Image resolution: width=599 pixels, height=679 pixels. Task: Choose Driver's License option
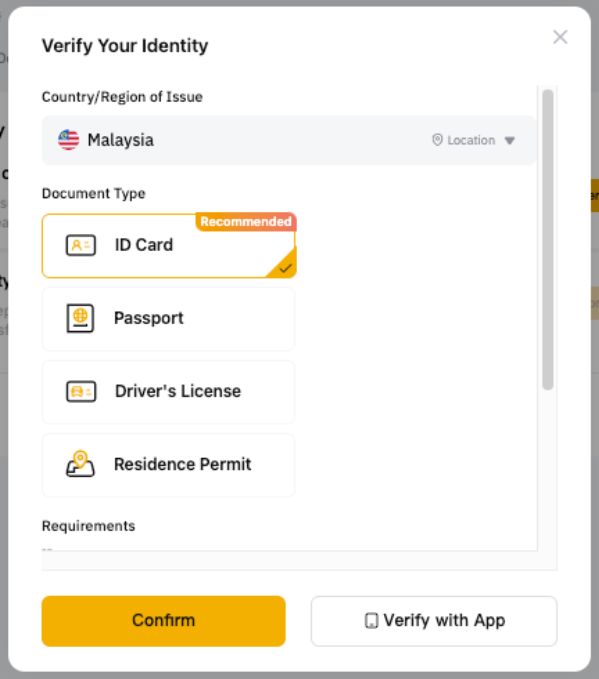click(x=168, y=392)
